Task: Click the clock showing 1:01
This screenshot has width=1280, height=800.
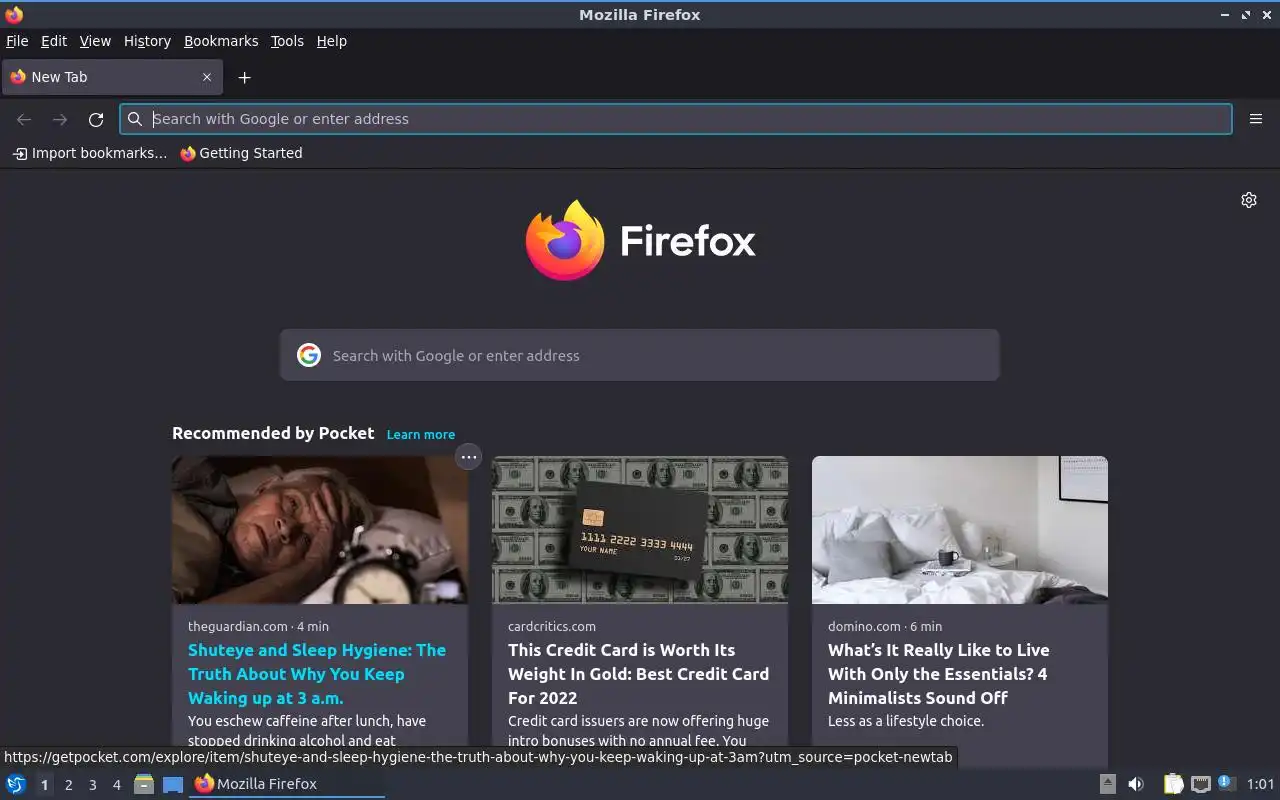Action: [1261, 784]
